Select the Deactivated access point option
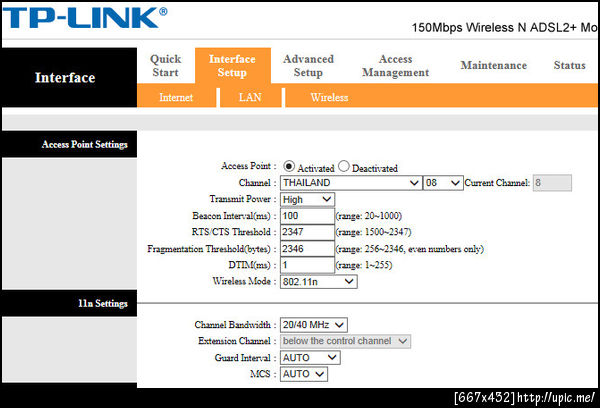The image size is (600, 408). click(344, 166)
